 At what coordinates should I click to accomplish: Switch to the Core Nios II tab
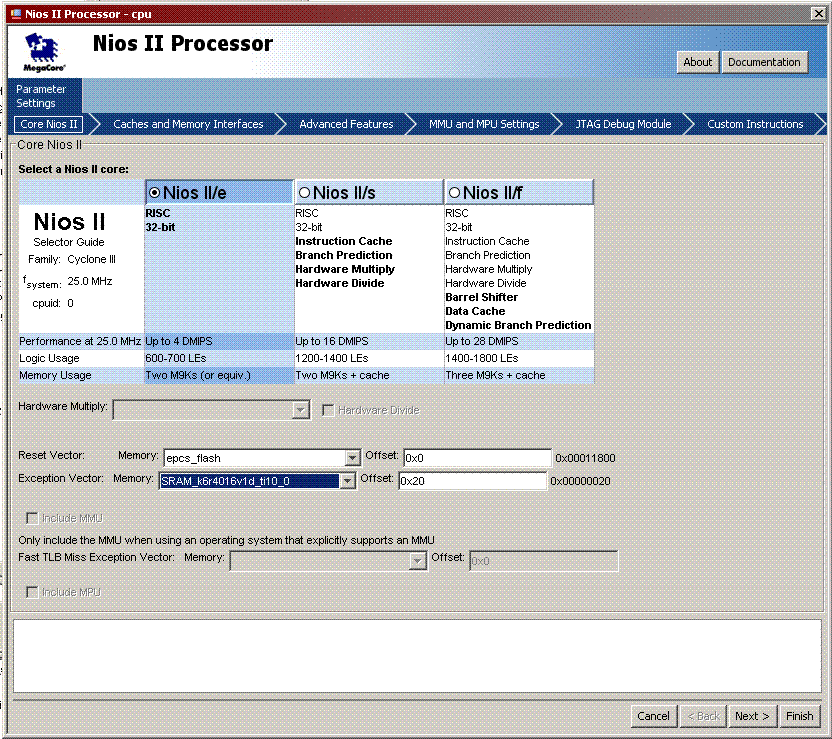[x=48, y=124]
